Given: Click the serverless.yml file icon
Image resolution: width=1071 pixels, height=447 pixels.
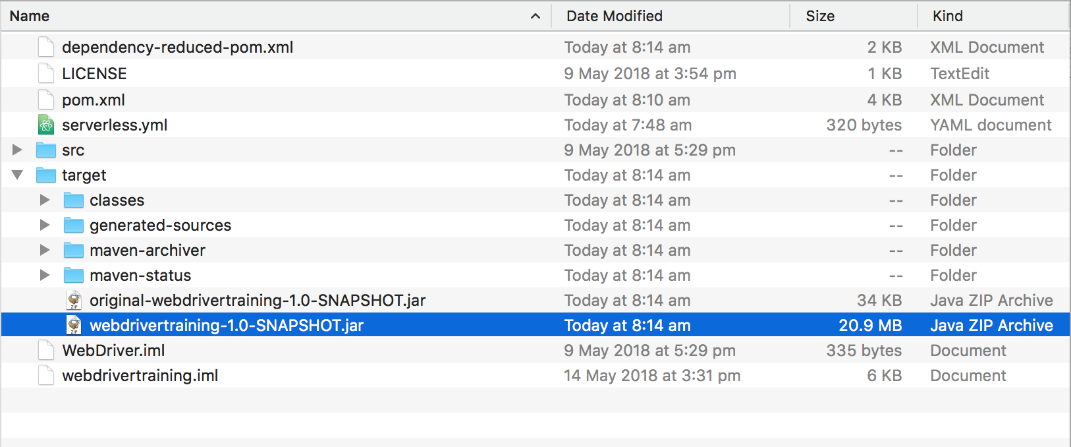Looking at the screenshot, I should coord(45,125).
